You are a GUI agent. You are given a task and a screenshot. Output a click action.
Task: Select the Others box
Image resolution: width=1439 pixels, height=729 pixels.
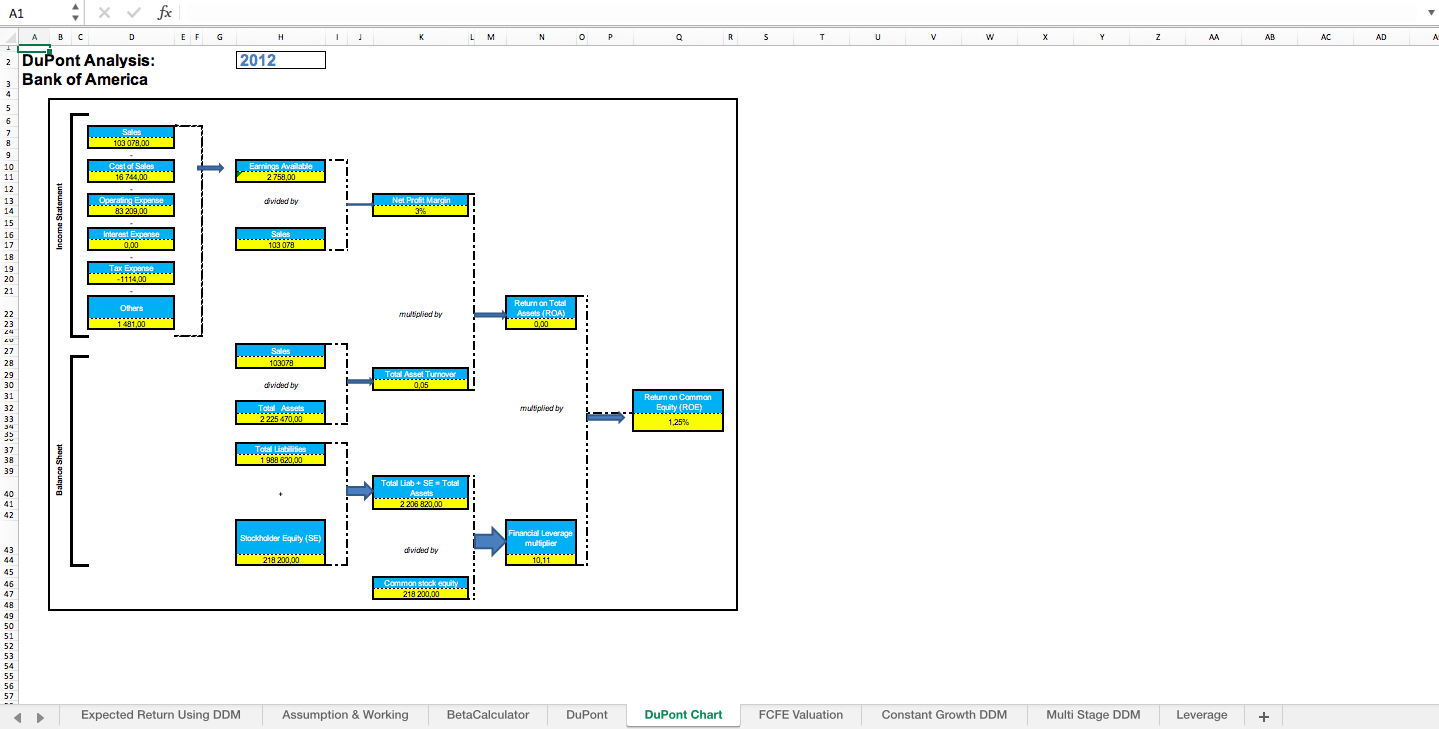point(131,312)
